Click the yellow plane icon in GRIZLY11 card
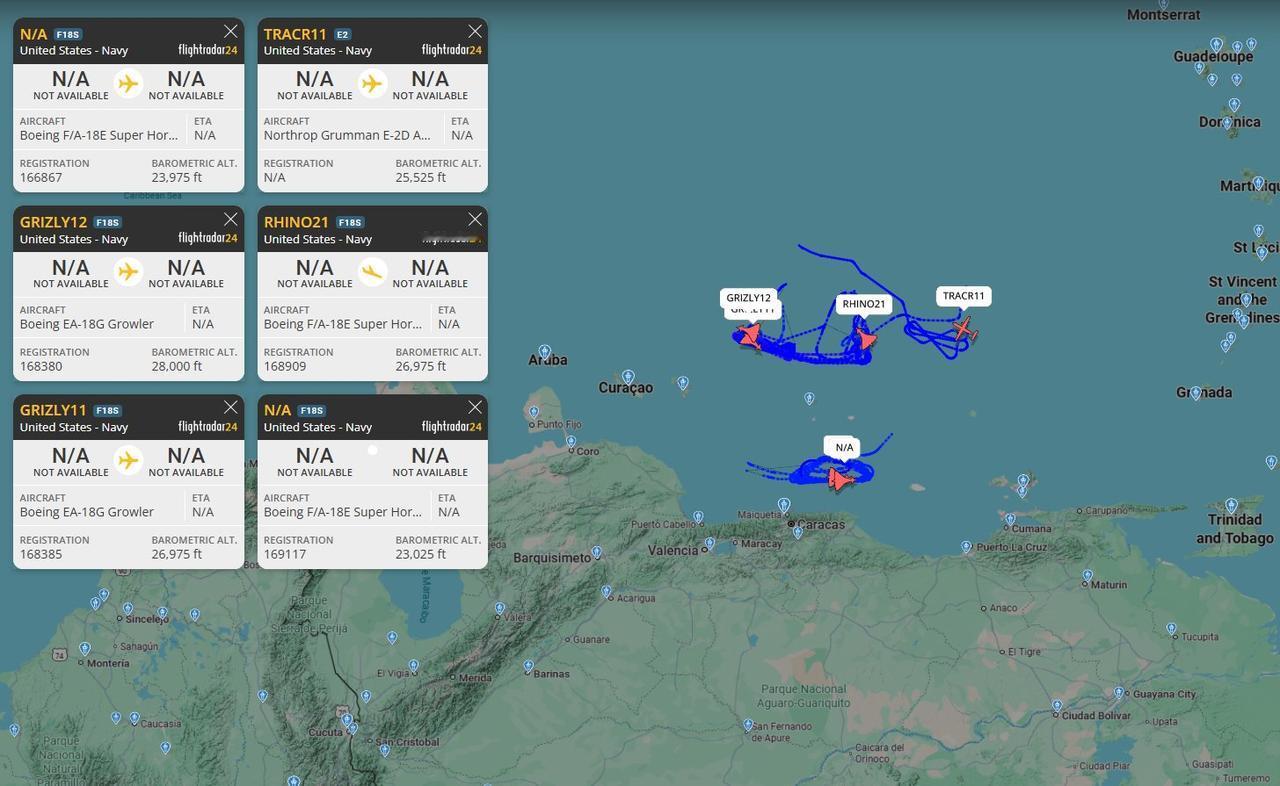 click(128, 459)
